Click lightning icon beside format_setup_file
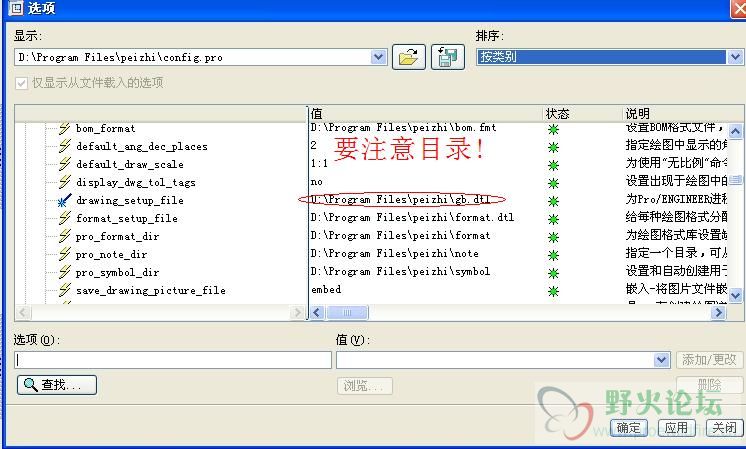The height and width of the screenshot is (449, 746). click(x=65, y=218)
